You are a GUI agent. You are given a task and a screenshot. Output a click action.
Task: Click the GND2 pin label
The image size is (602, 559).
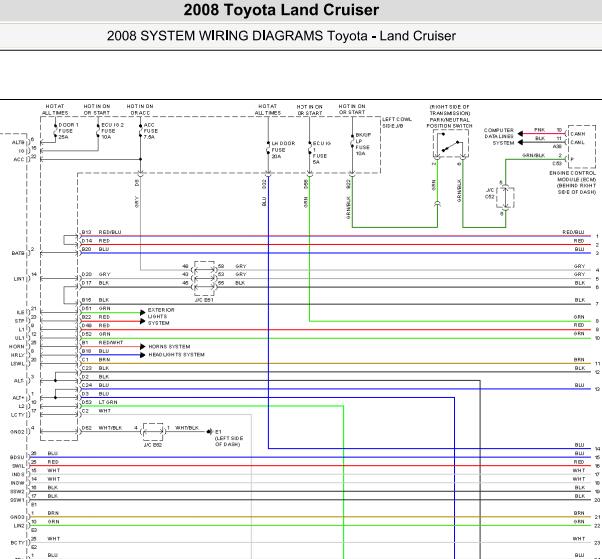click(x=17, y=432)
